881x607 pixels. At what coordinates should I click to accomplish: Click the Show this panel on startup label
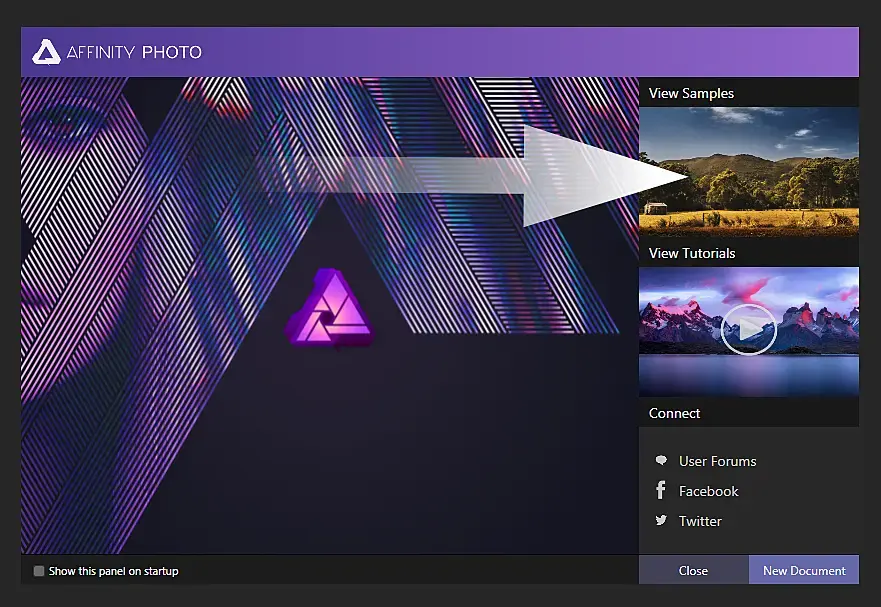tap(113, 571)
